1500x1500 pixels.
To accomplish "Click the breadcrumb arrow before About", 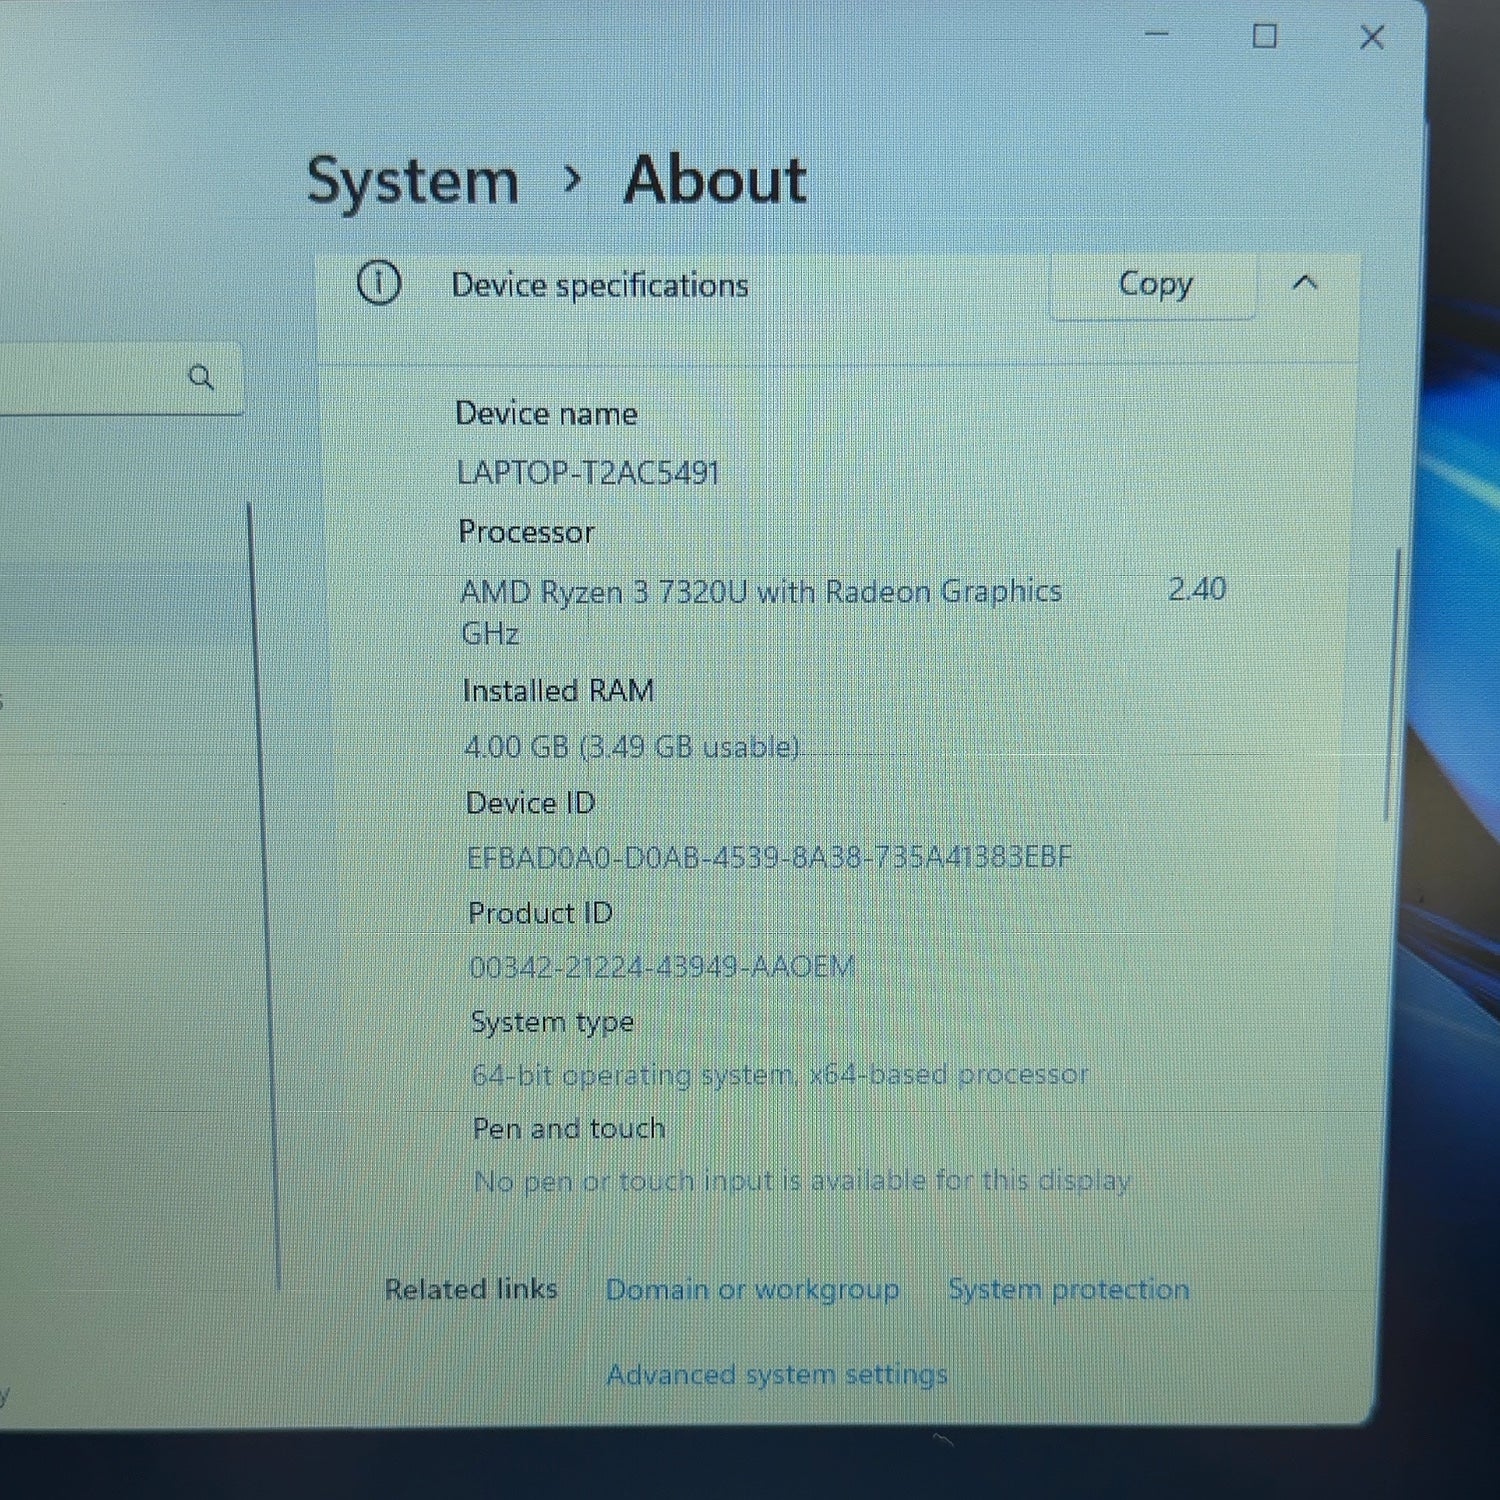I will [572, 180].
